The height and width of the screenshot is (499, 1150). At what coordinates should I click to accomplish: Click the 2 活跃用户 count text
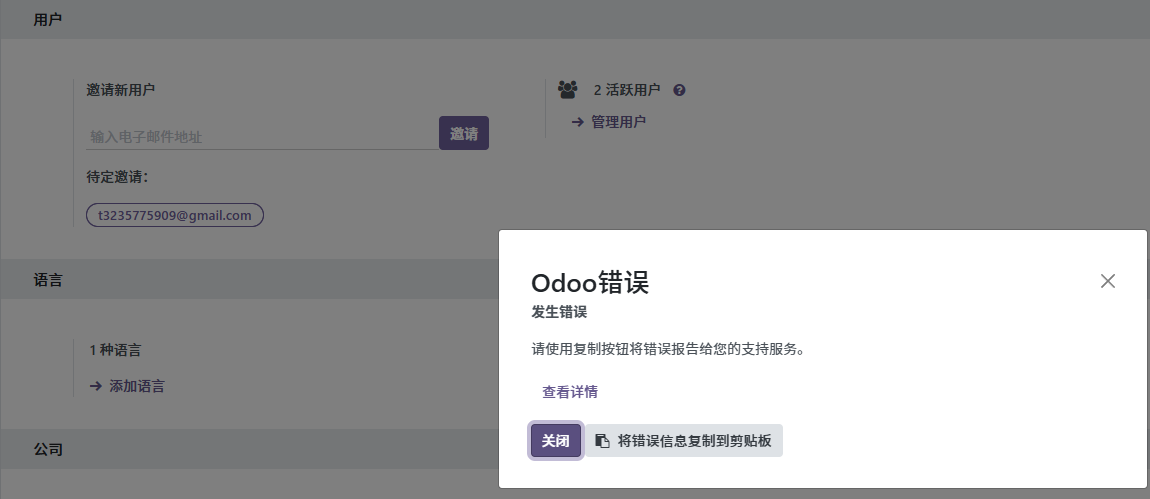pyautogui.click(x=627, y=90)
